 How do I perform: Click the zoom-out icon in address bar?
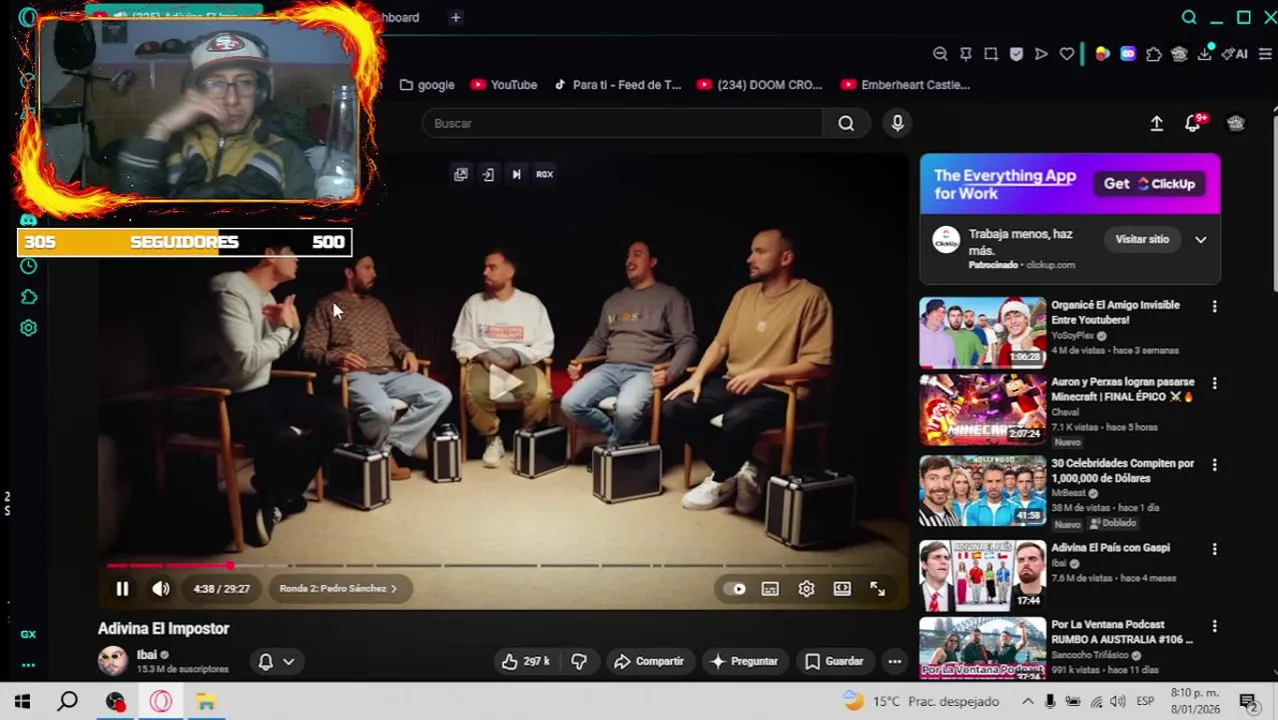[940, 54]
